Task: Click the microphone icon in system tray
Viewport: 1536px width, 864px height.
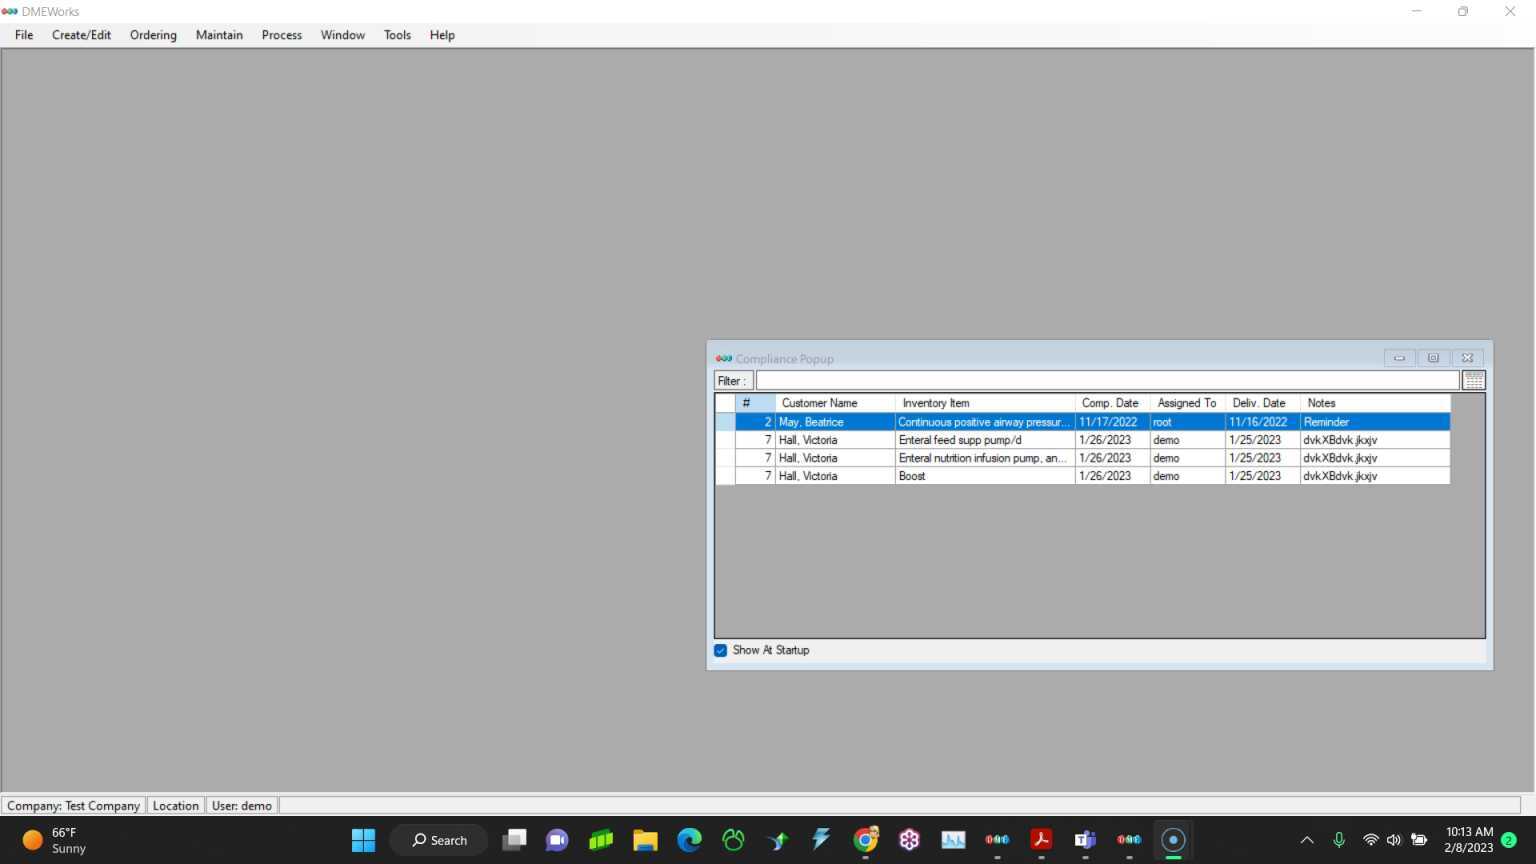Action: 1338,840
